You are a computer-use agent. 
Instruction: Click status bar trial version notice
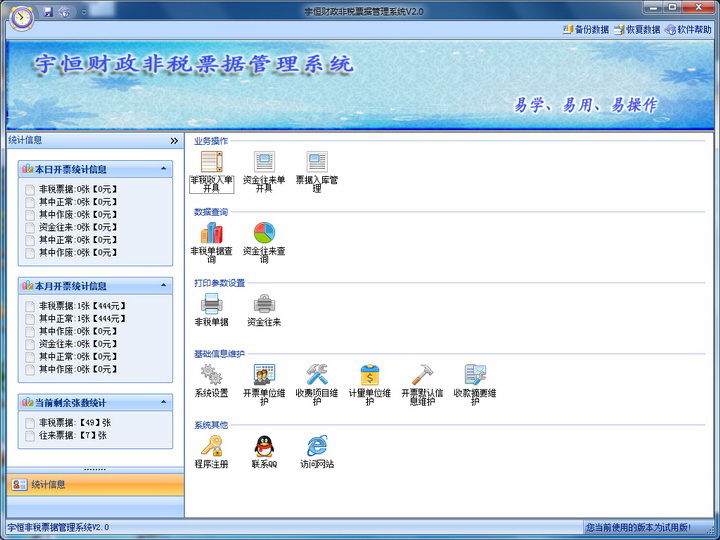coord(638,527)
